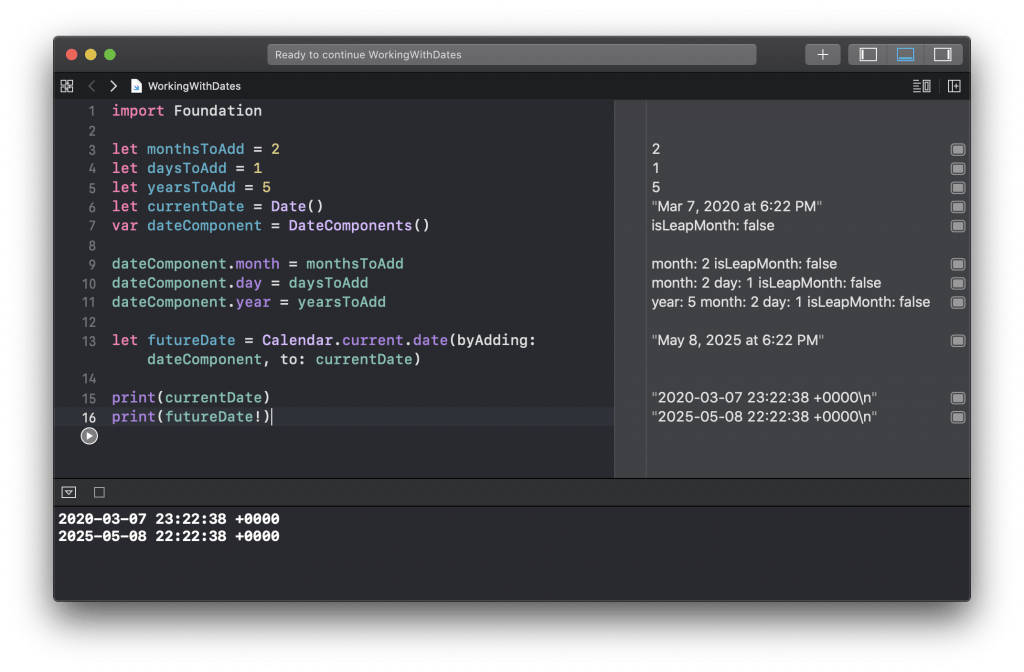
Task: Toggle quick look for isLeapMonth result
Action: [x=957, y=226]
